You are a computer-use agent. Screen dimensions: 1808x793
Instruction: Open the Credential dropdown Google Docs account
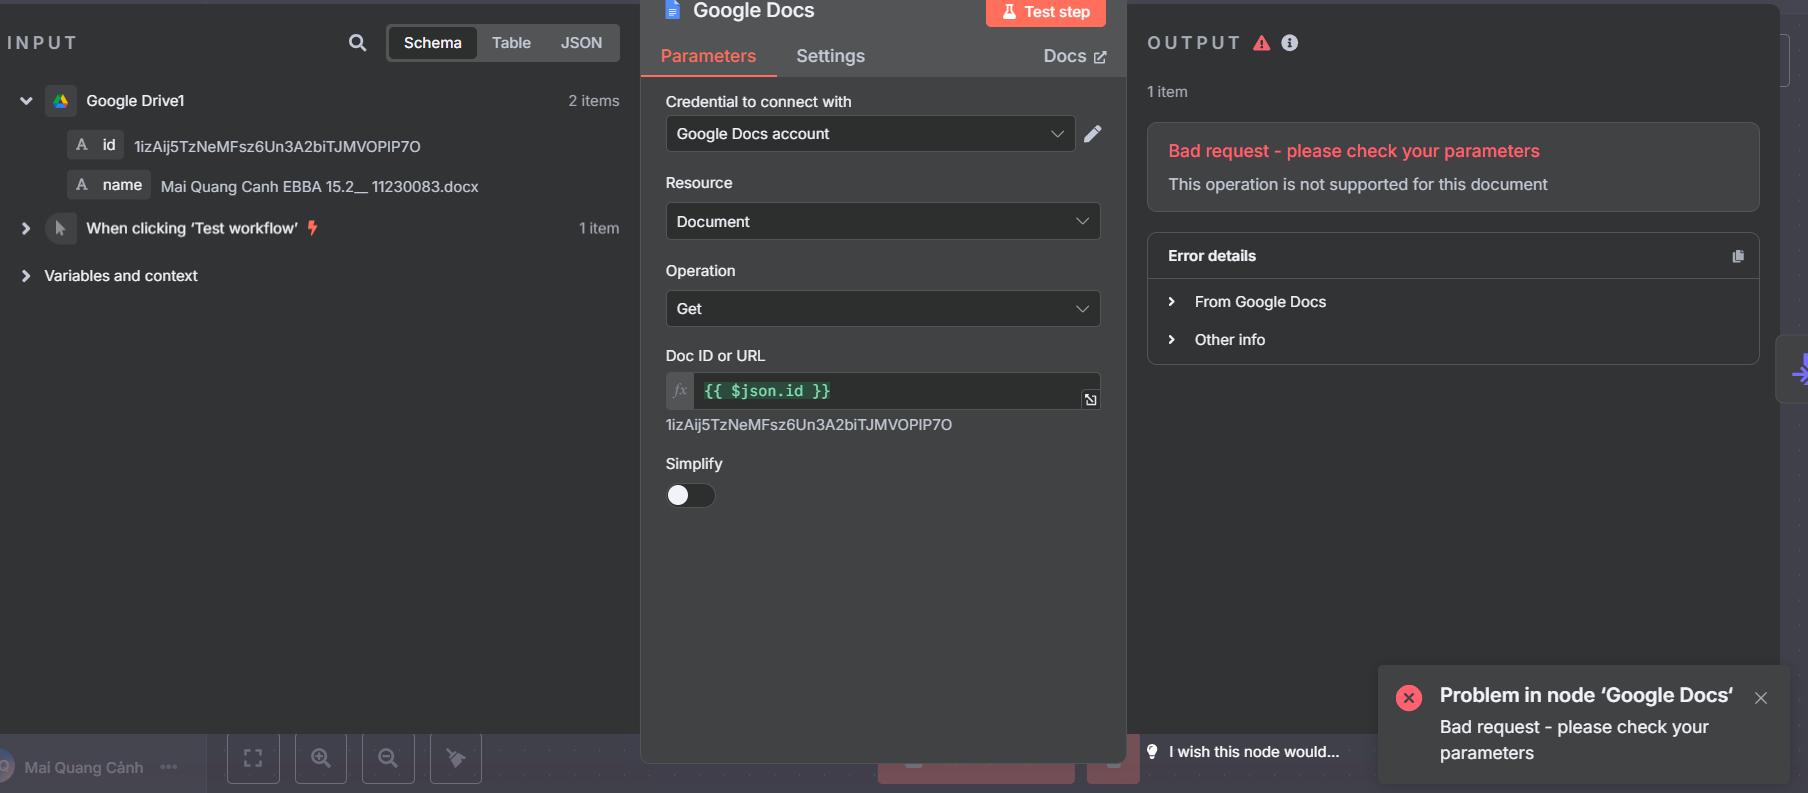pos(870,134)
